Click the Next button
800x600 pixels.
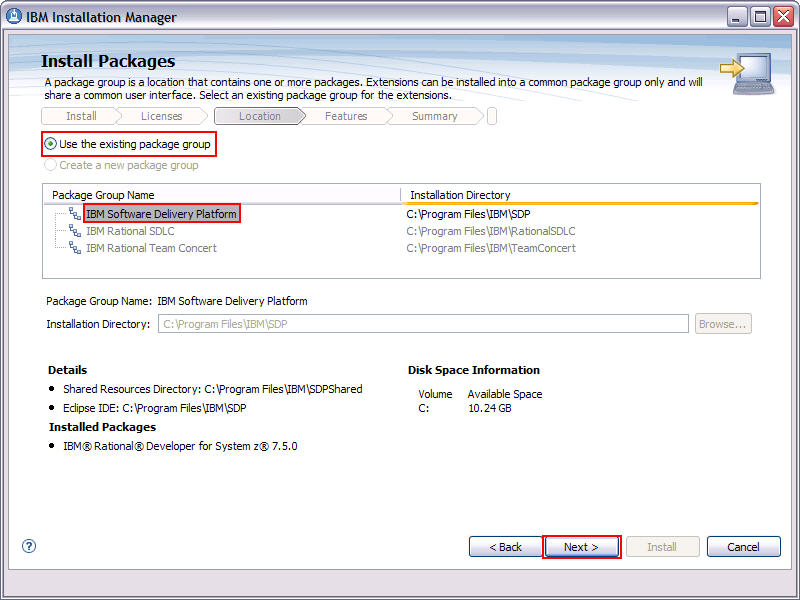[582, 546]
